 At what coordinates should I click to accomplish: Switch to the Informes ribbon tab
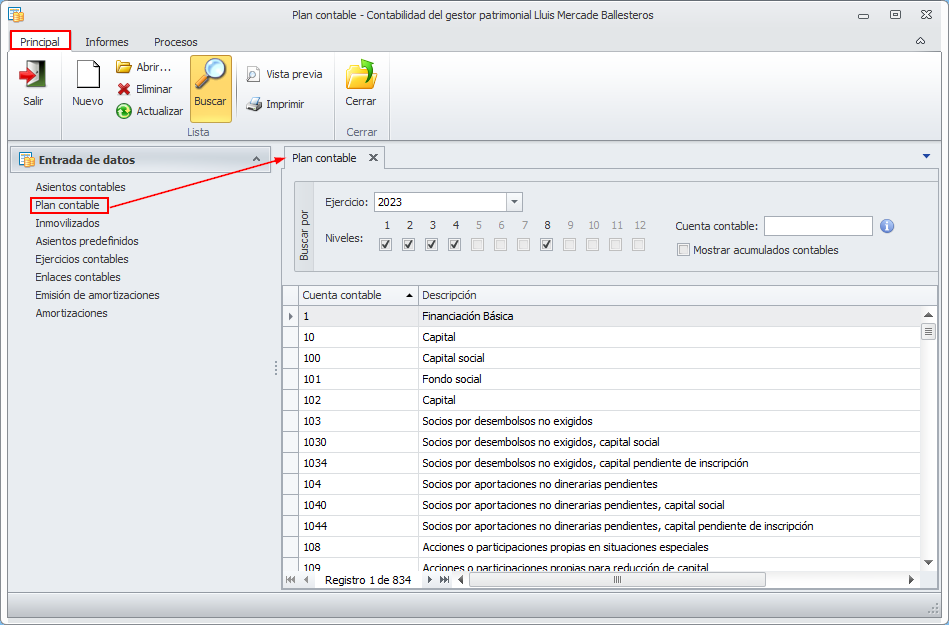[106, 42]
